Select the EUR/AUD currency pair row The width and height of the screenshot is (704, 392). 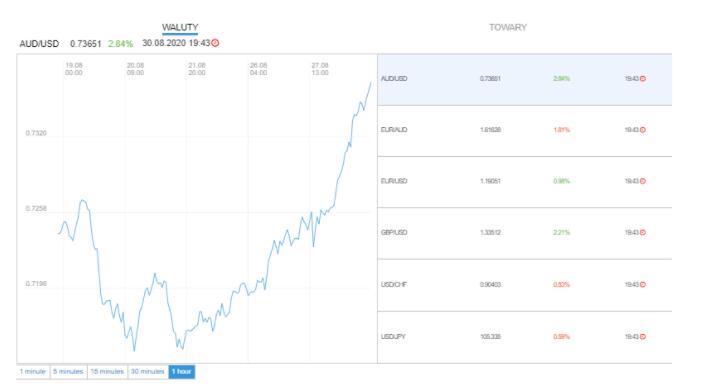click(x=524, y=131)
